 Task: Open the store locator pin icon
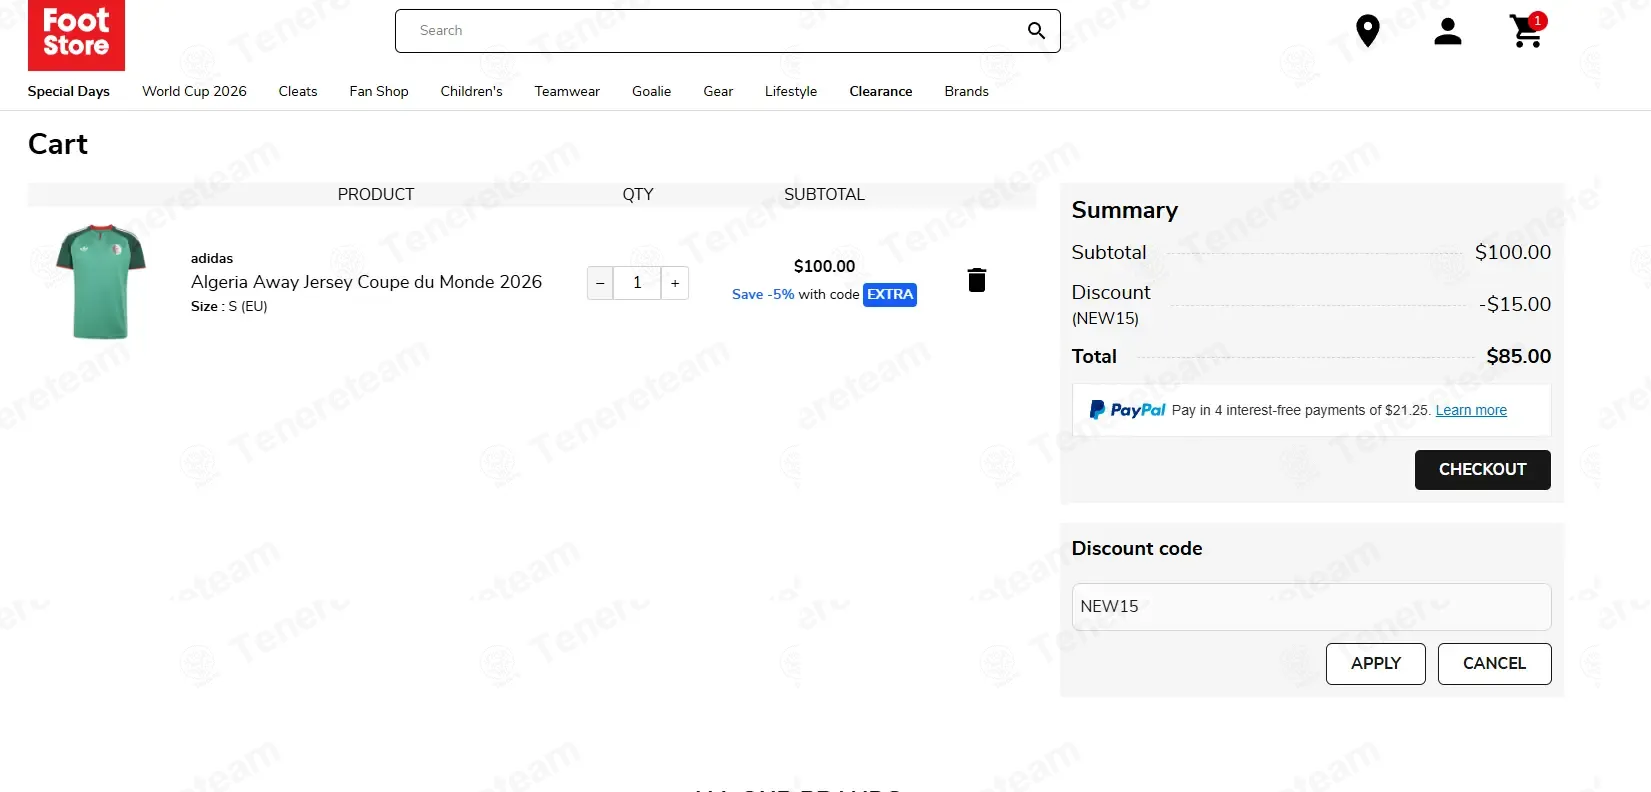pos(1367,31)
